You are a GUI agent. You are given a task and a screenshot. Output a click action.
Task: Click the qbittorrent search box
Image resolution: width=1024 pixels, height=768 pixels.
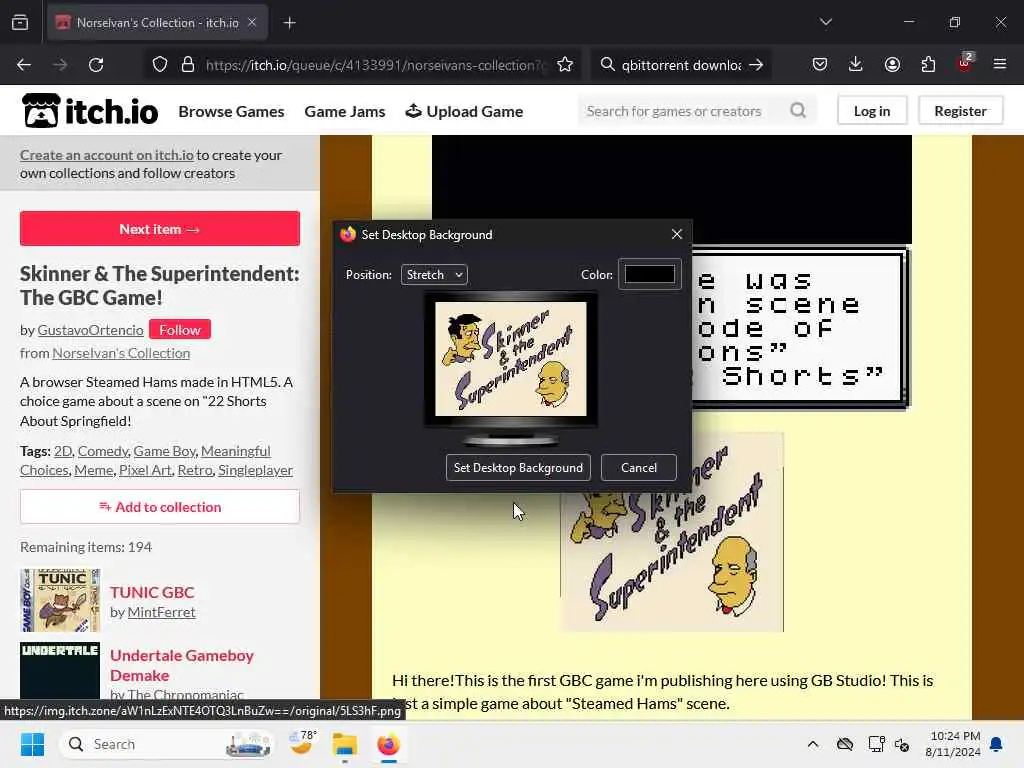(x=680, y=65)
